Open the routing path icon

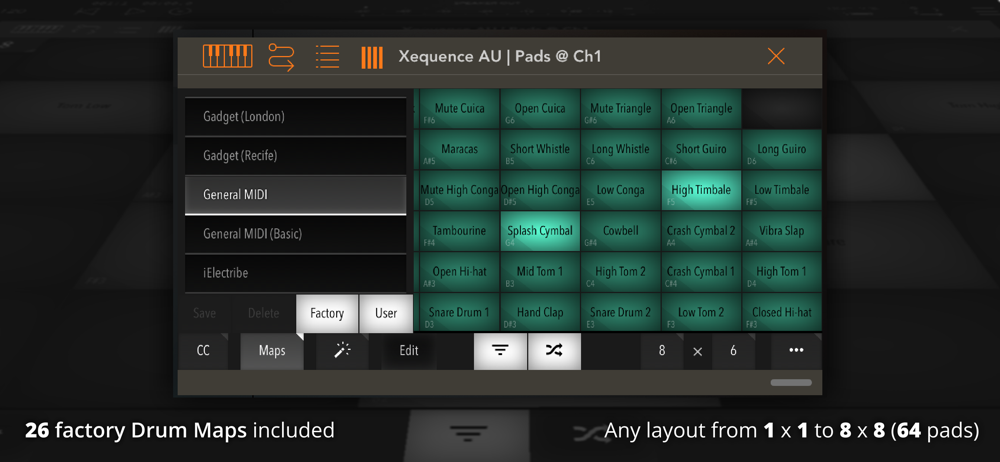point(281,57)
